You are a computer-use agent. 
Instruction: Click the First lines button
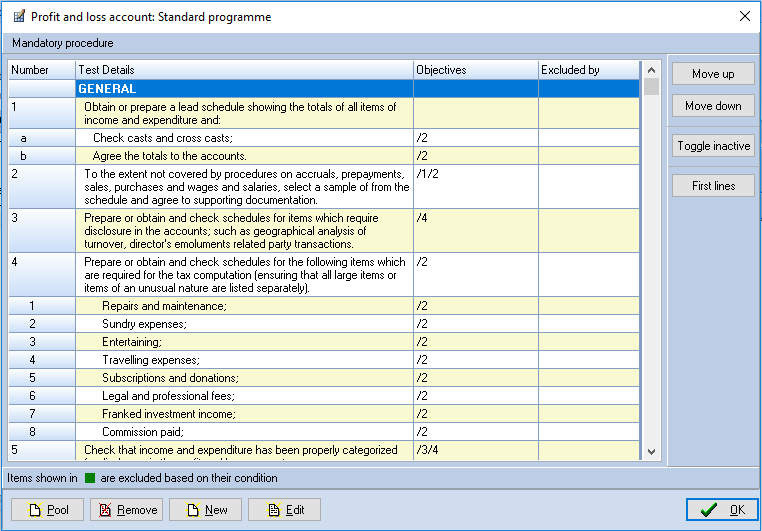coord(713,186)
